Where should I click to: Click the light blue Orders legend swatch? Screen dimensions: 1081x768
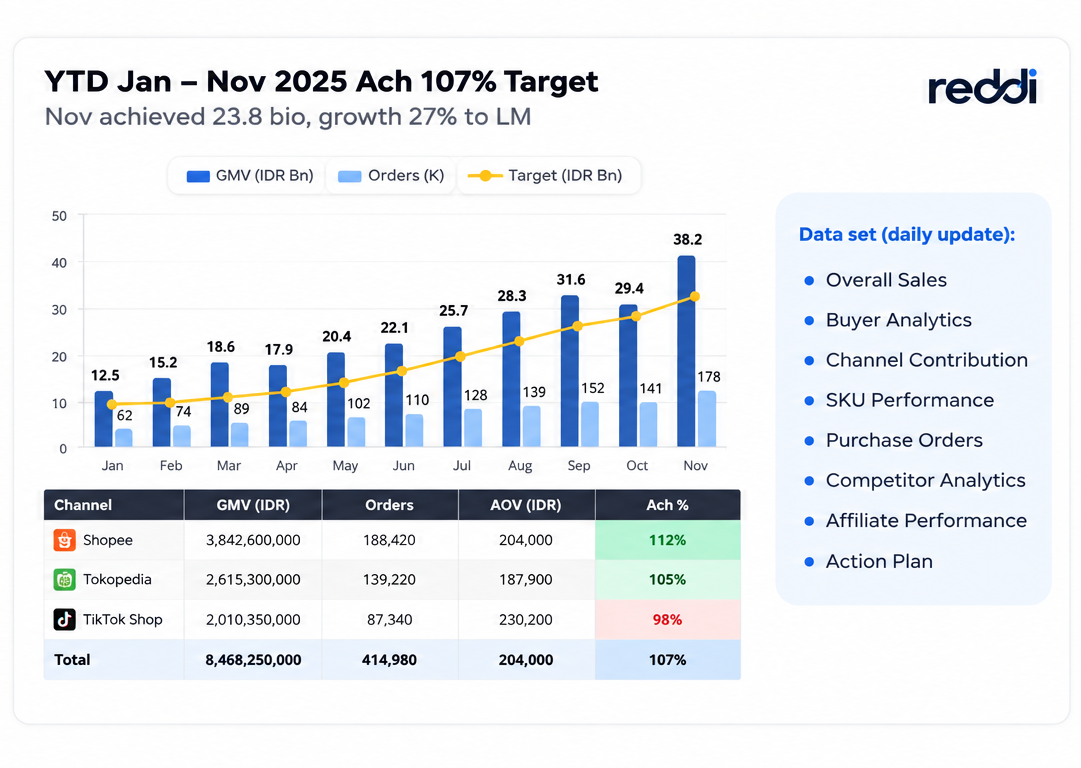350,176
